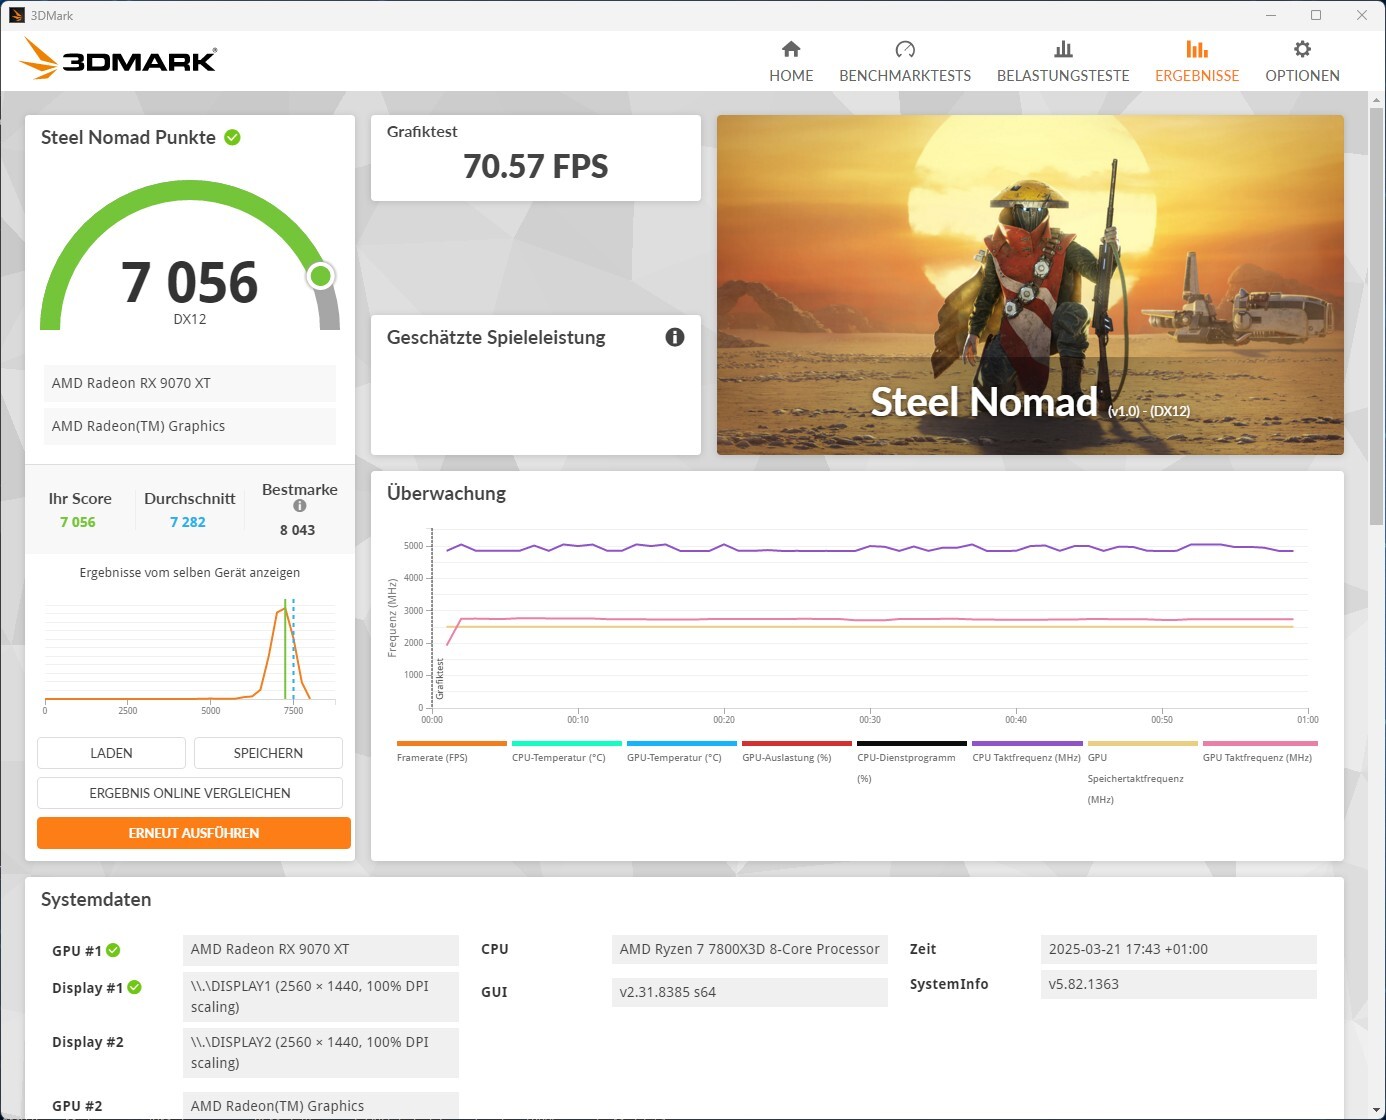Screen dimensions: 1386x1120
Task: Toggle the CPU Taktfrequenz (MHz) legend item
Action: click(x=1027, y=751)
